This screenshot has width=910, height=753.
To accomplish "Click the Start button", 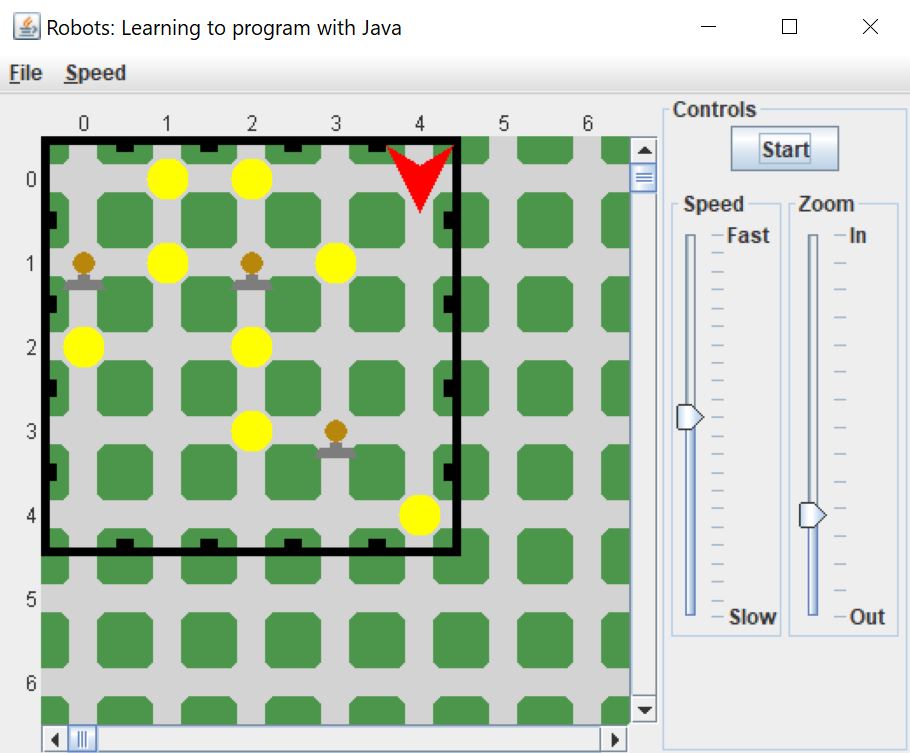I will click(x=785, y=149).
